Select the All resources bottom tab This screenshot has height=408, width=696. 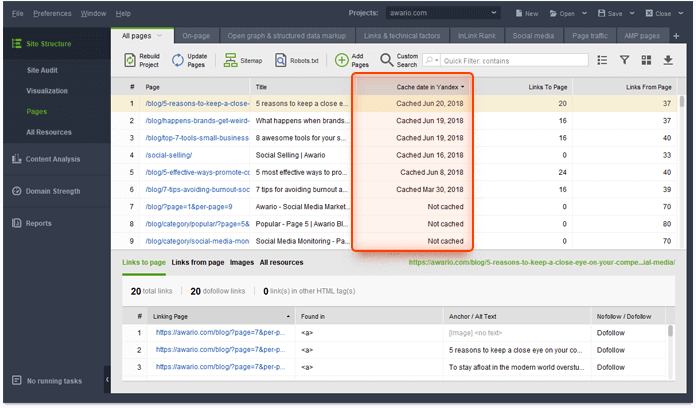click(281, 262)
